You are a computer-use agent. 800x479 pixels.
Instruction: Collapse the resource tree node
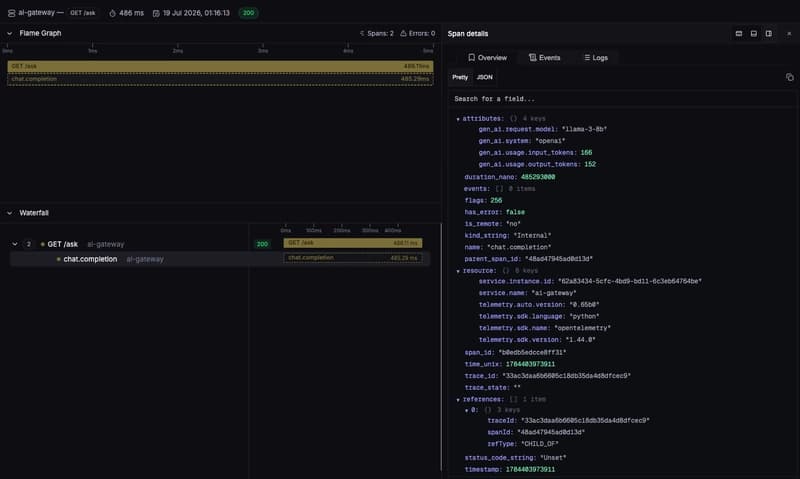[458, 271]
